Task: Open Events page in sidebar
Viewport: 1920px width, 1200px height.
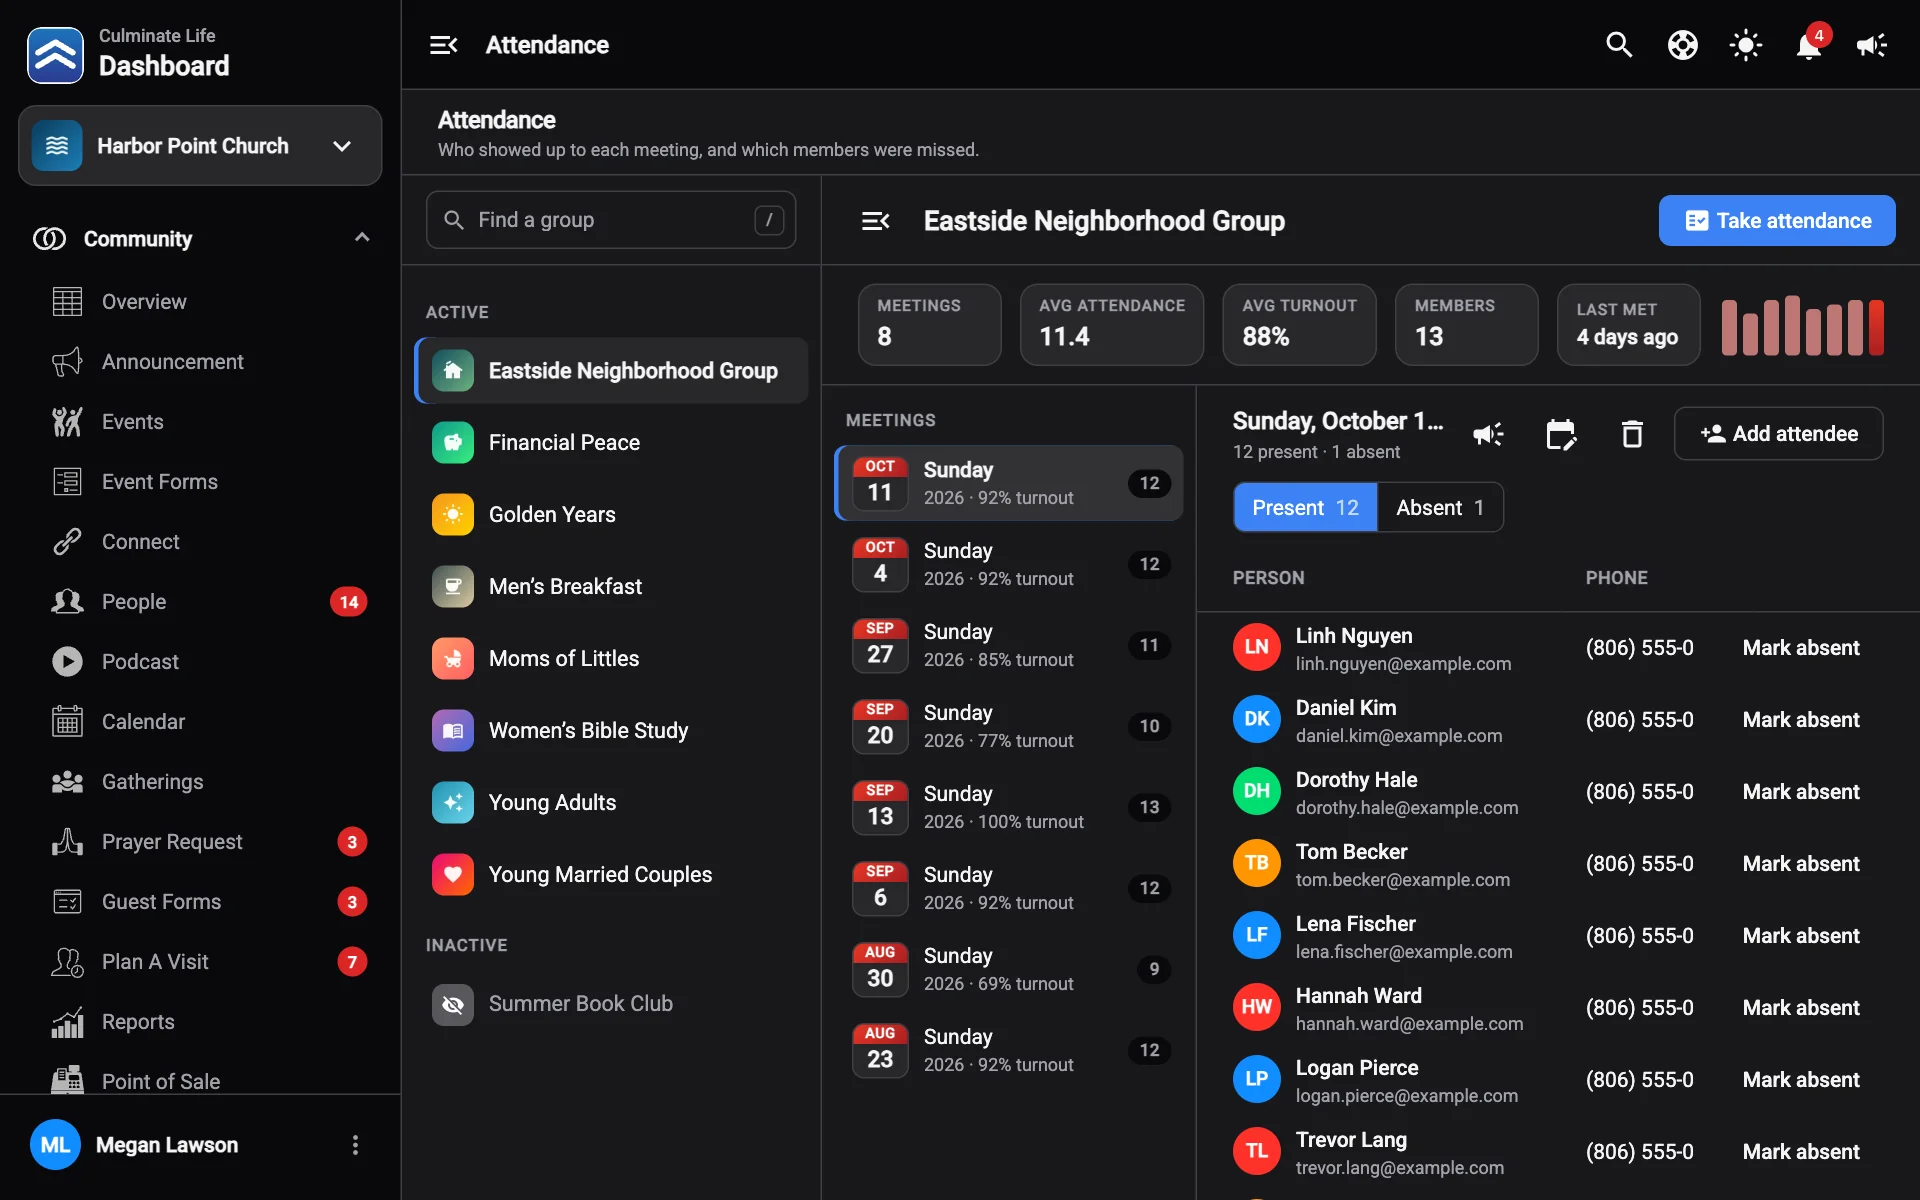Action: pyautogui.click(x=200, y=422)
